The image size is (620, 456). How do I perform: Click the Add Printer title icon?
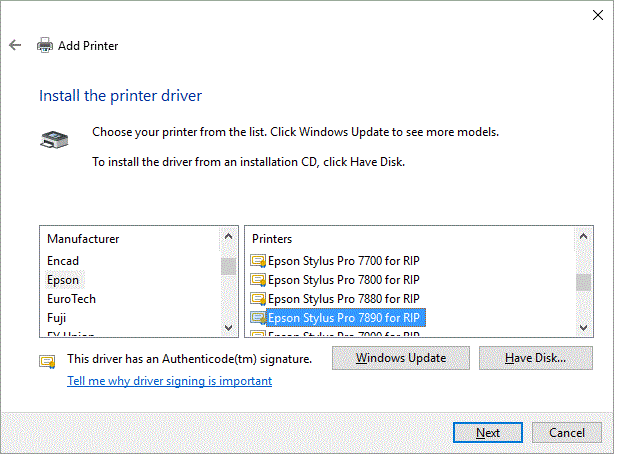tap(45, 45)
